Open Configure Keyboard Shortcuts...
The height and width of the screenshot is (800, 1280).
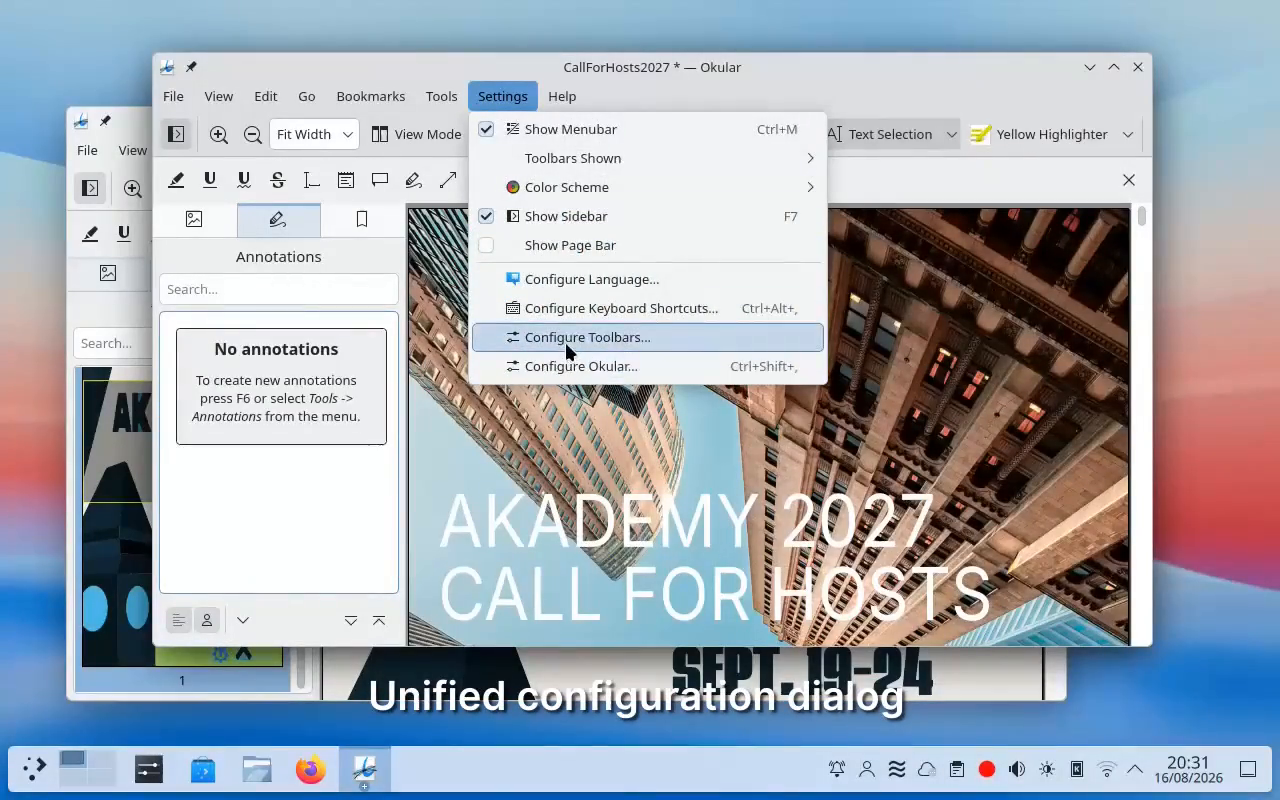tap(648, 308)
